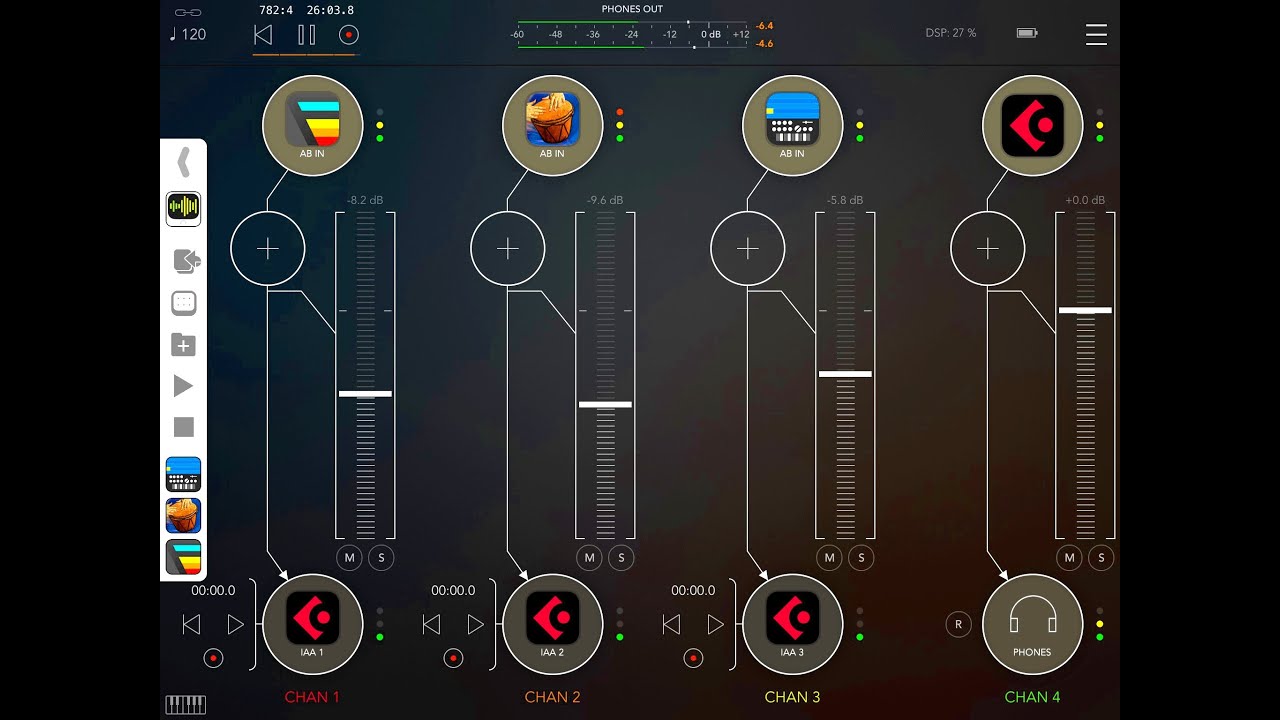Click the PHONES OUT level meter
Screen dimensions: 1280x720
[632, 34]
